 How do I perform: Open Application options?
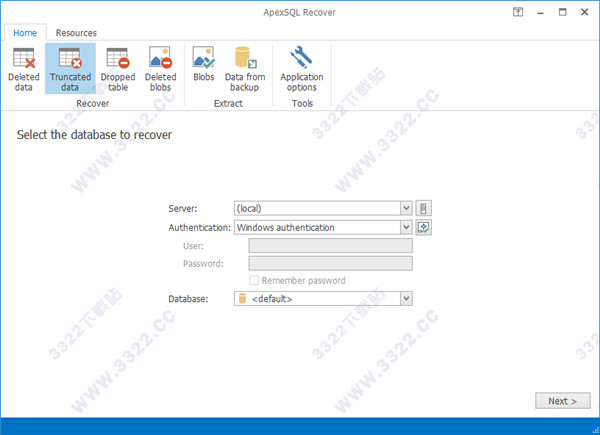pyautogui.click(x=302, y=69)
